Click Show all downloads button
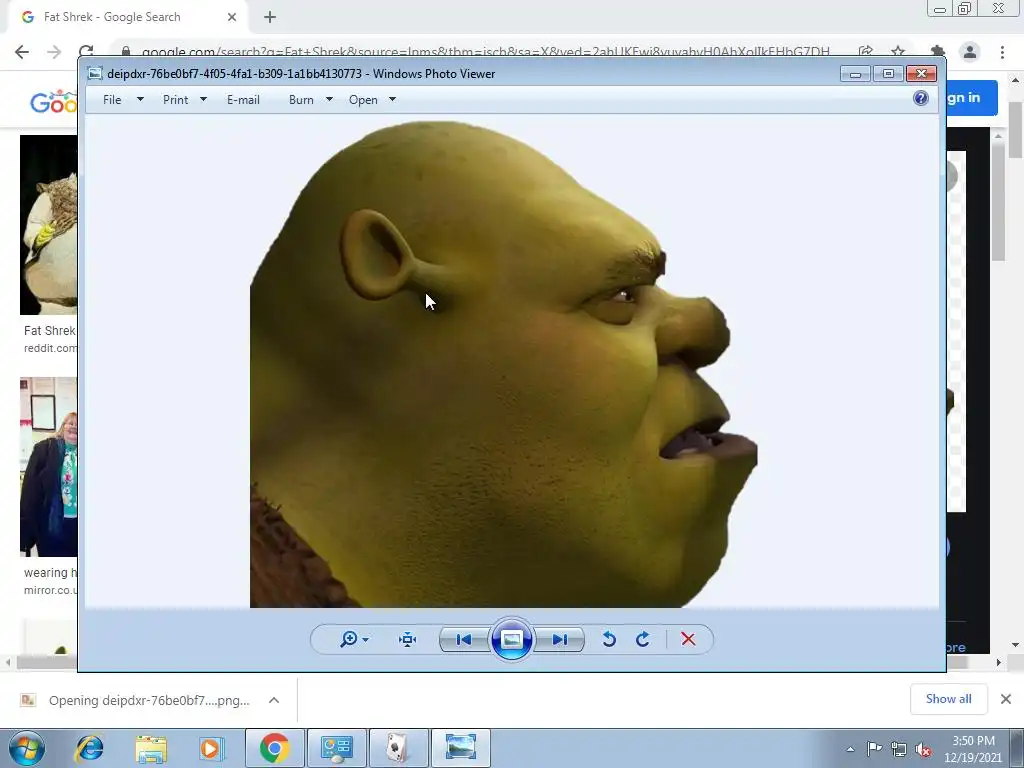This screenshot has height=768, width=1024. [949, 699]
